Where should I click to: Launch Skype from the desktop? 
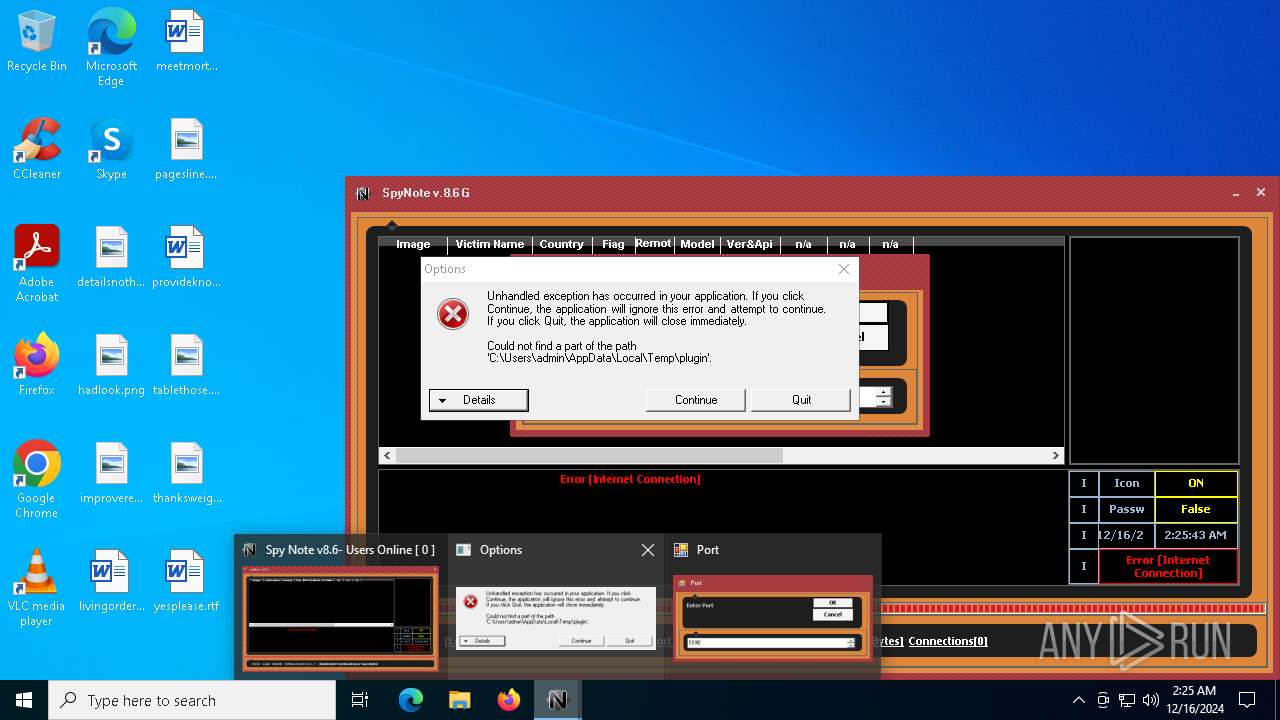click(x=111, y=150)
